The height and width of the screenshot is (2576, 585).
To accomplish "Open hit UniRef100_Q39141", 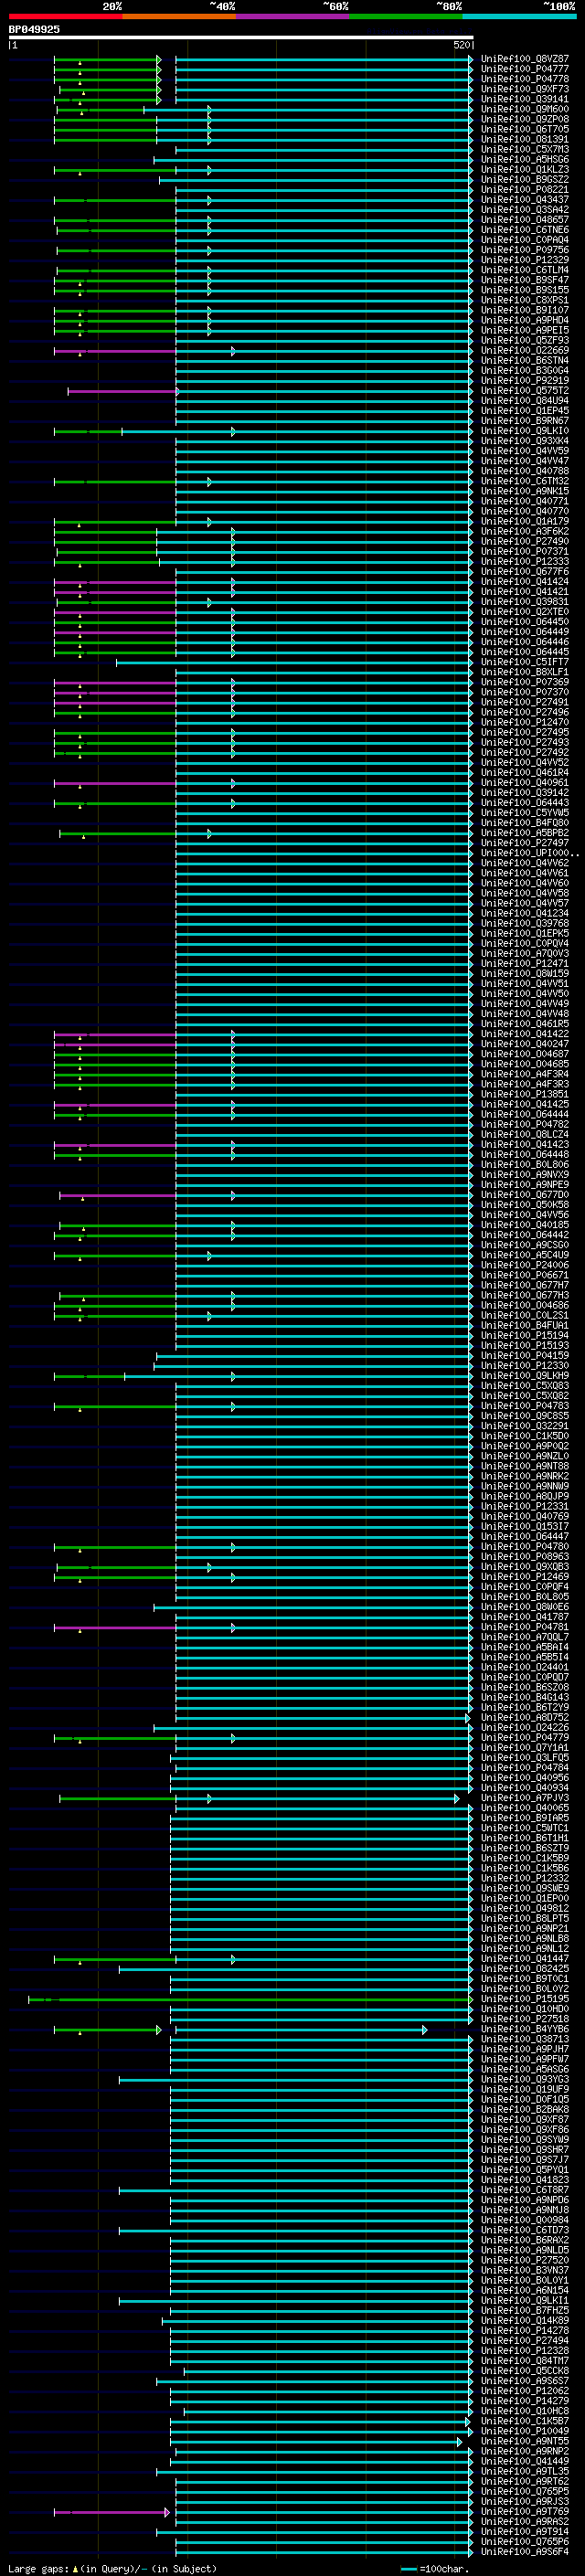I will coord(525,99).
